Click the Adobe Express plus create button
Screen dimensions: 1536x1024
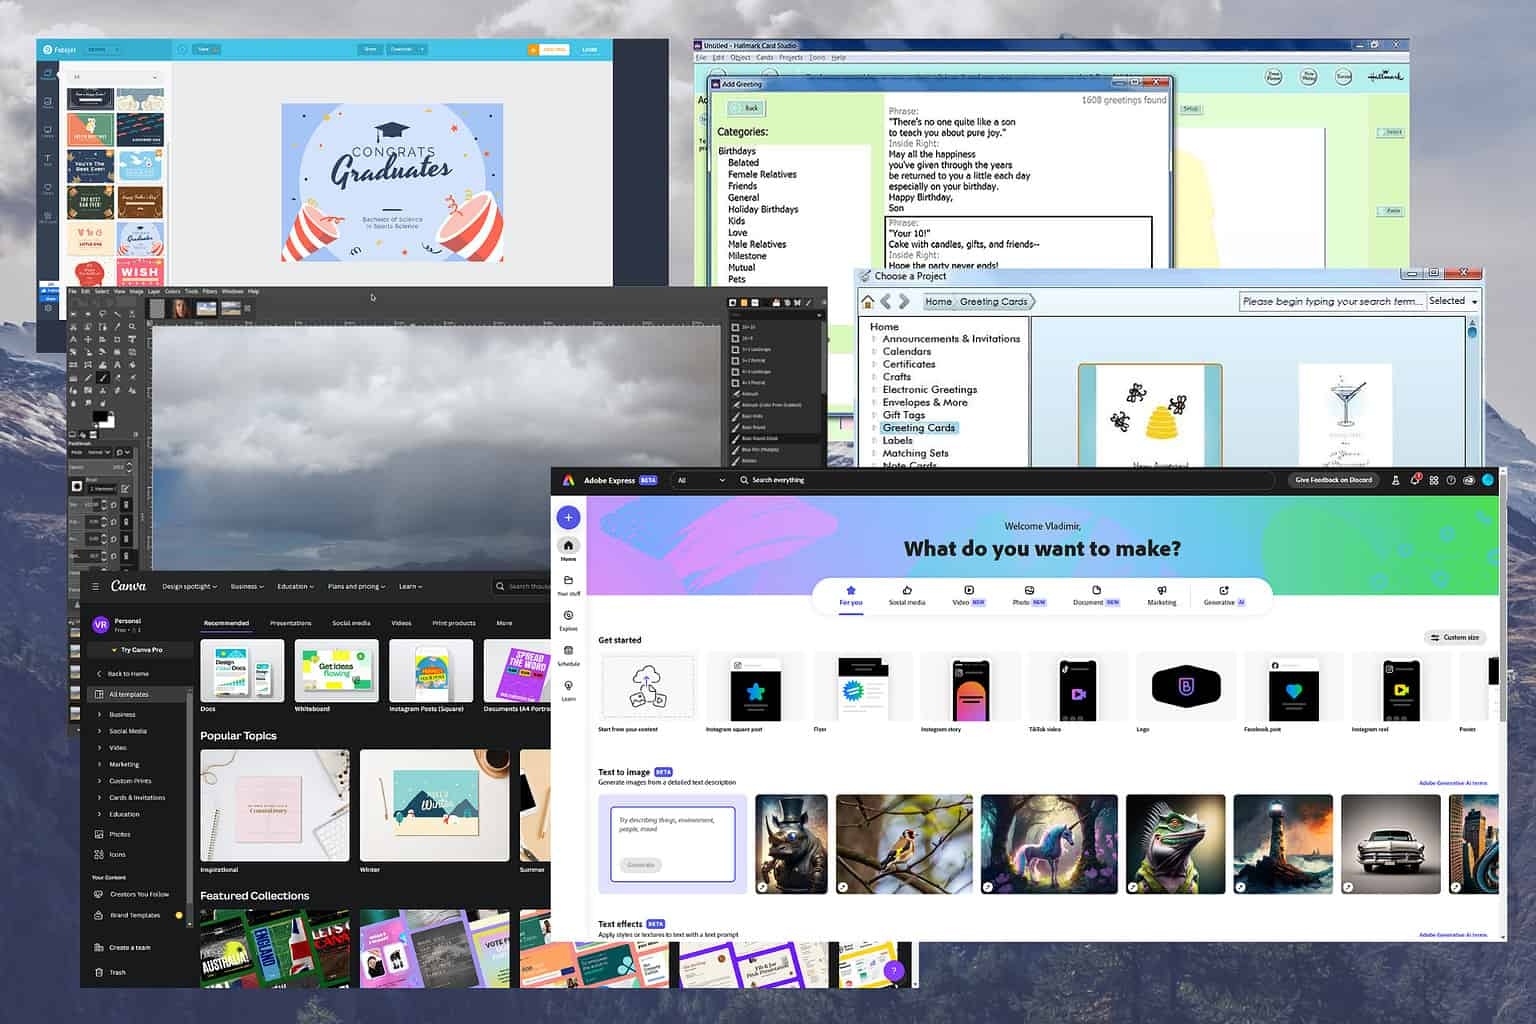(568, 517)
